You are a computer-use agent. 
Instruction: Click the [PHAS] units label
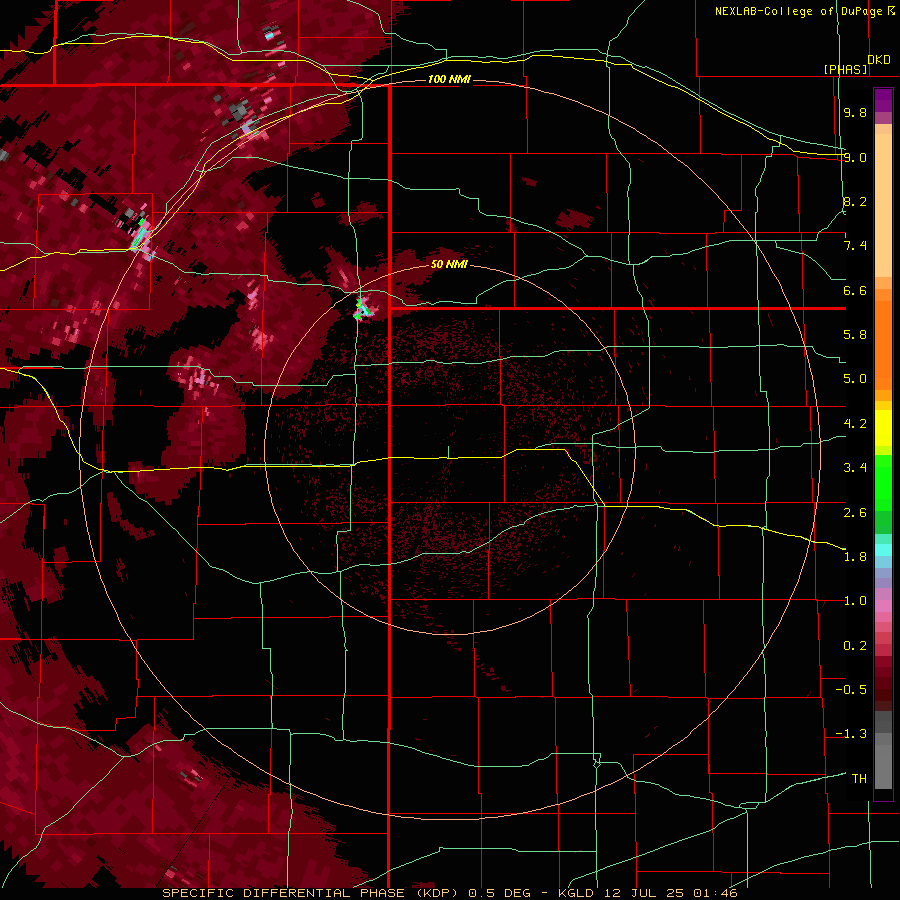845,70
